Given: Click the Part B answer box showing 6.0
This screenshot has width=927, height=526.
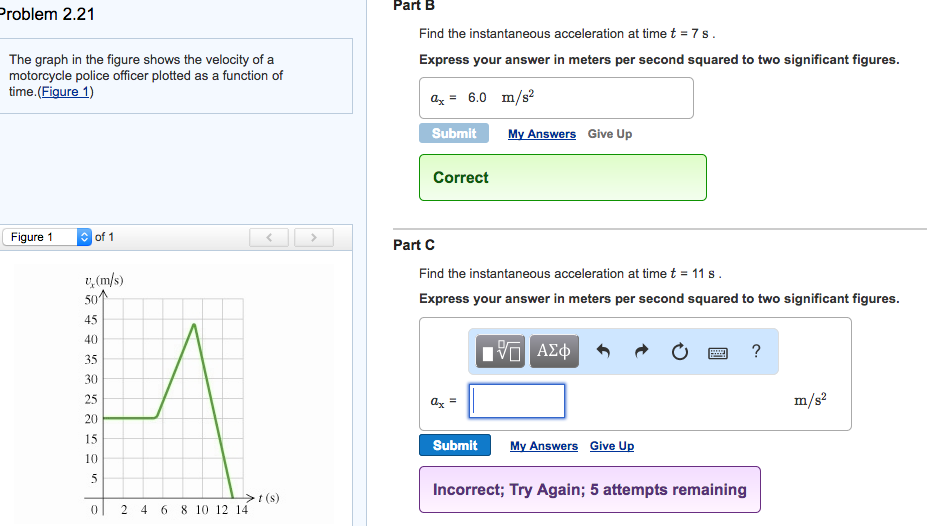Looking at the screenshot, I should pyautogui.click(x=556, y=98).
